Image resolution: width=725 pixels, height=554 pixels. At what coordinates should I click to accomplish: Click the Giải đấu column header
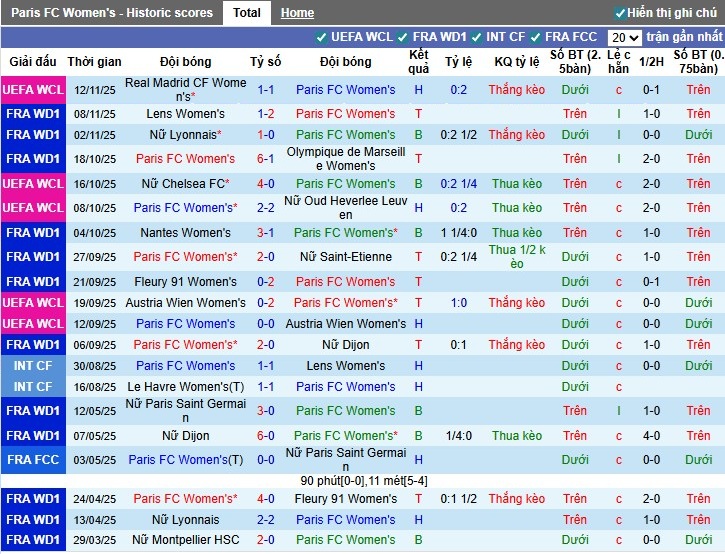pos(33,62)
